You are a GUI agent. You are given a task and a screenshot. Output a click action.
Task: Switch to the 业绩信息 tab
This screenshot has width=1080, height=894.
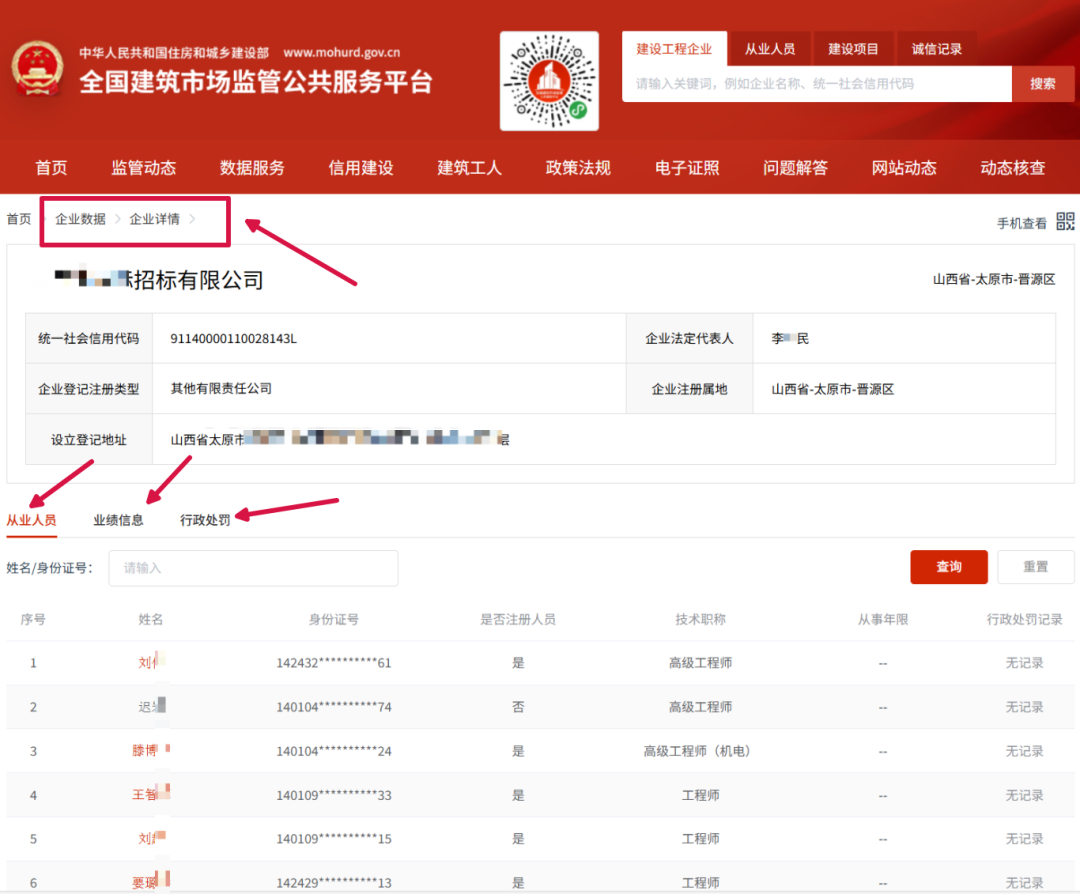[x=118, y=520]
